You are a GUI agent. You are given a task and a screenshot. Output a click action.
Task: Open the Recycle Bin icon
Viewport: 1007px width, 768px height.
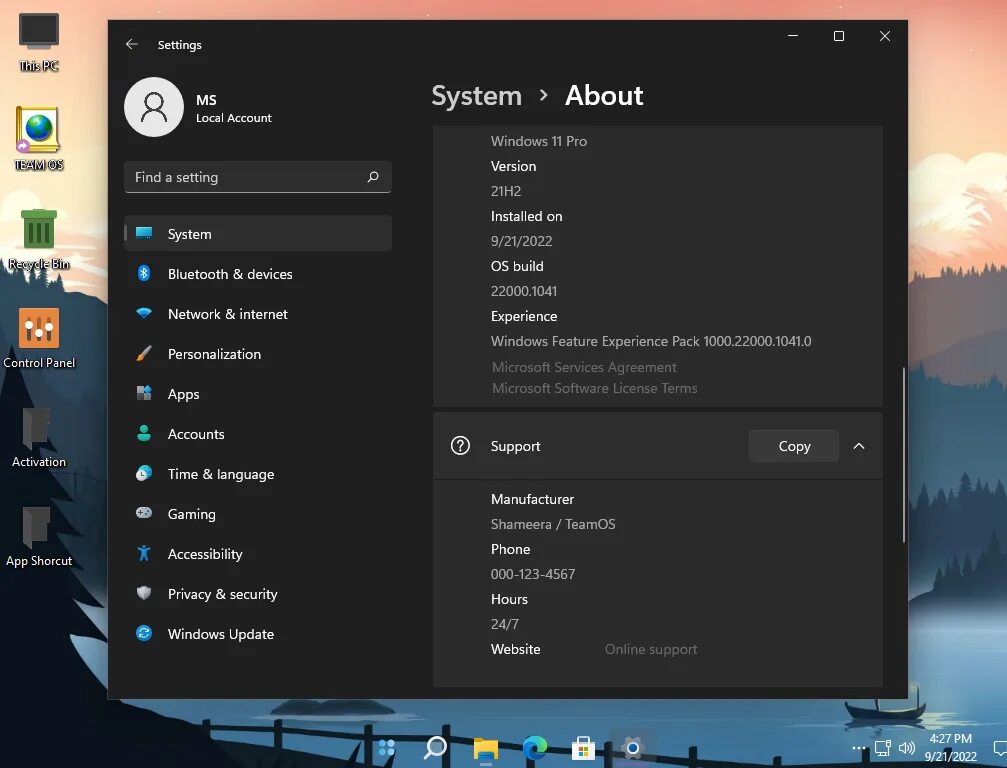click(39, 238)
